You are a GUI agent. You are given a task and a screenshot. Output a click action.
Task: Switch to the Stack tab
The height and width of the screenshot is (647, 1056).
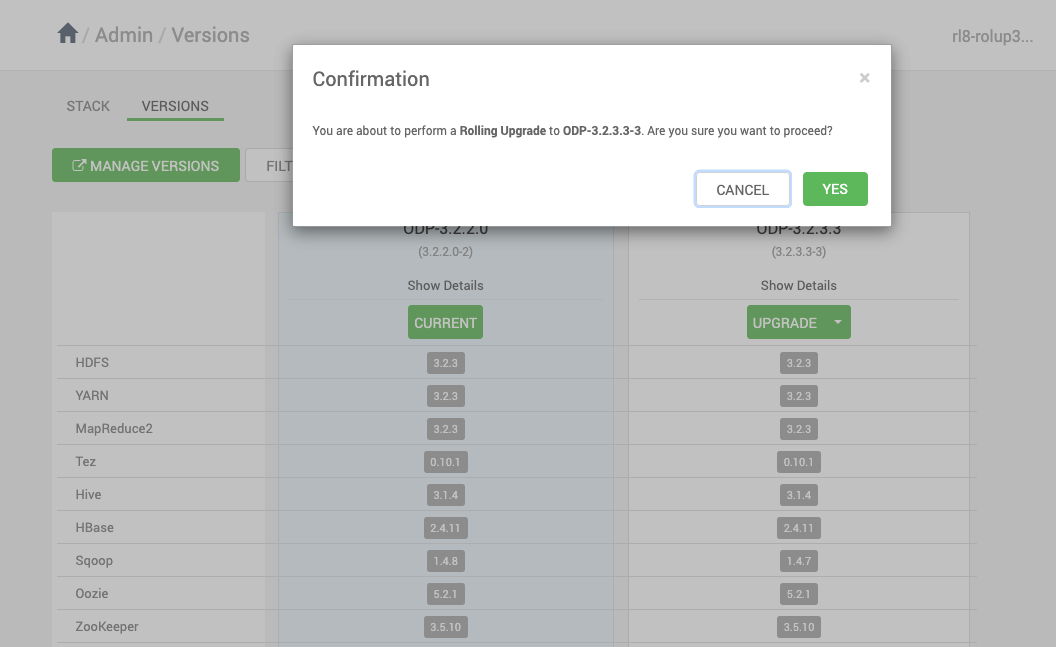88,106
